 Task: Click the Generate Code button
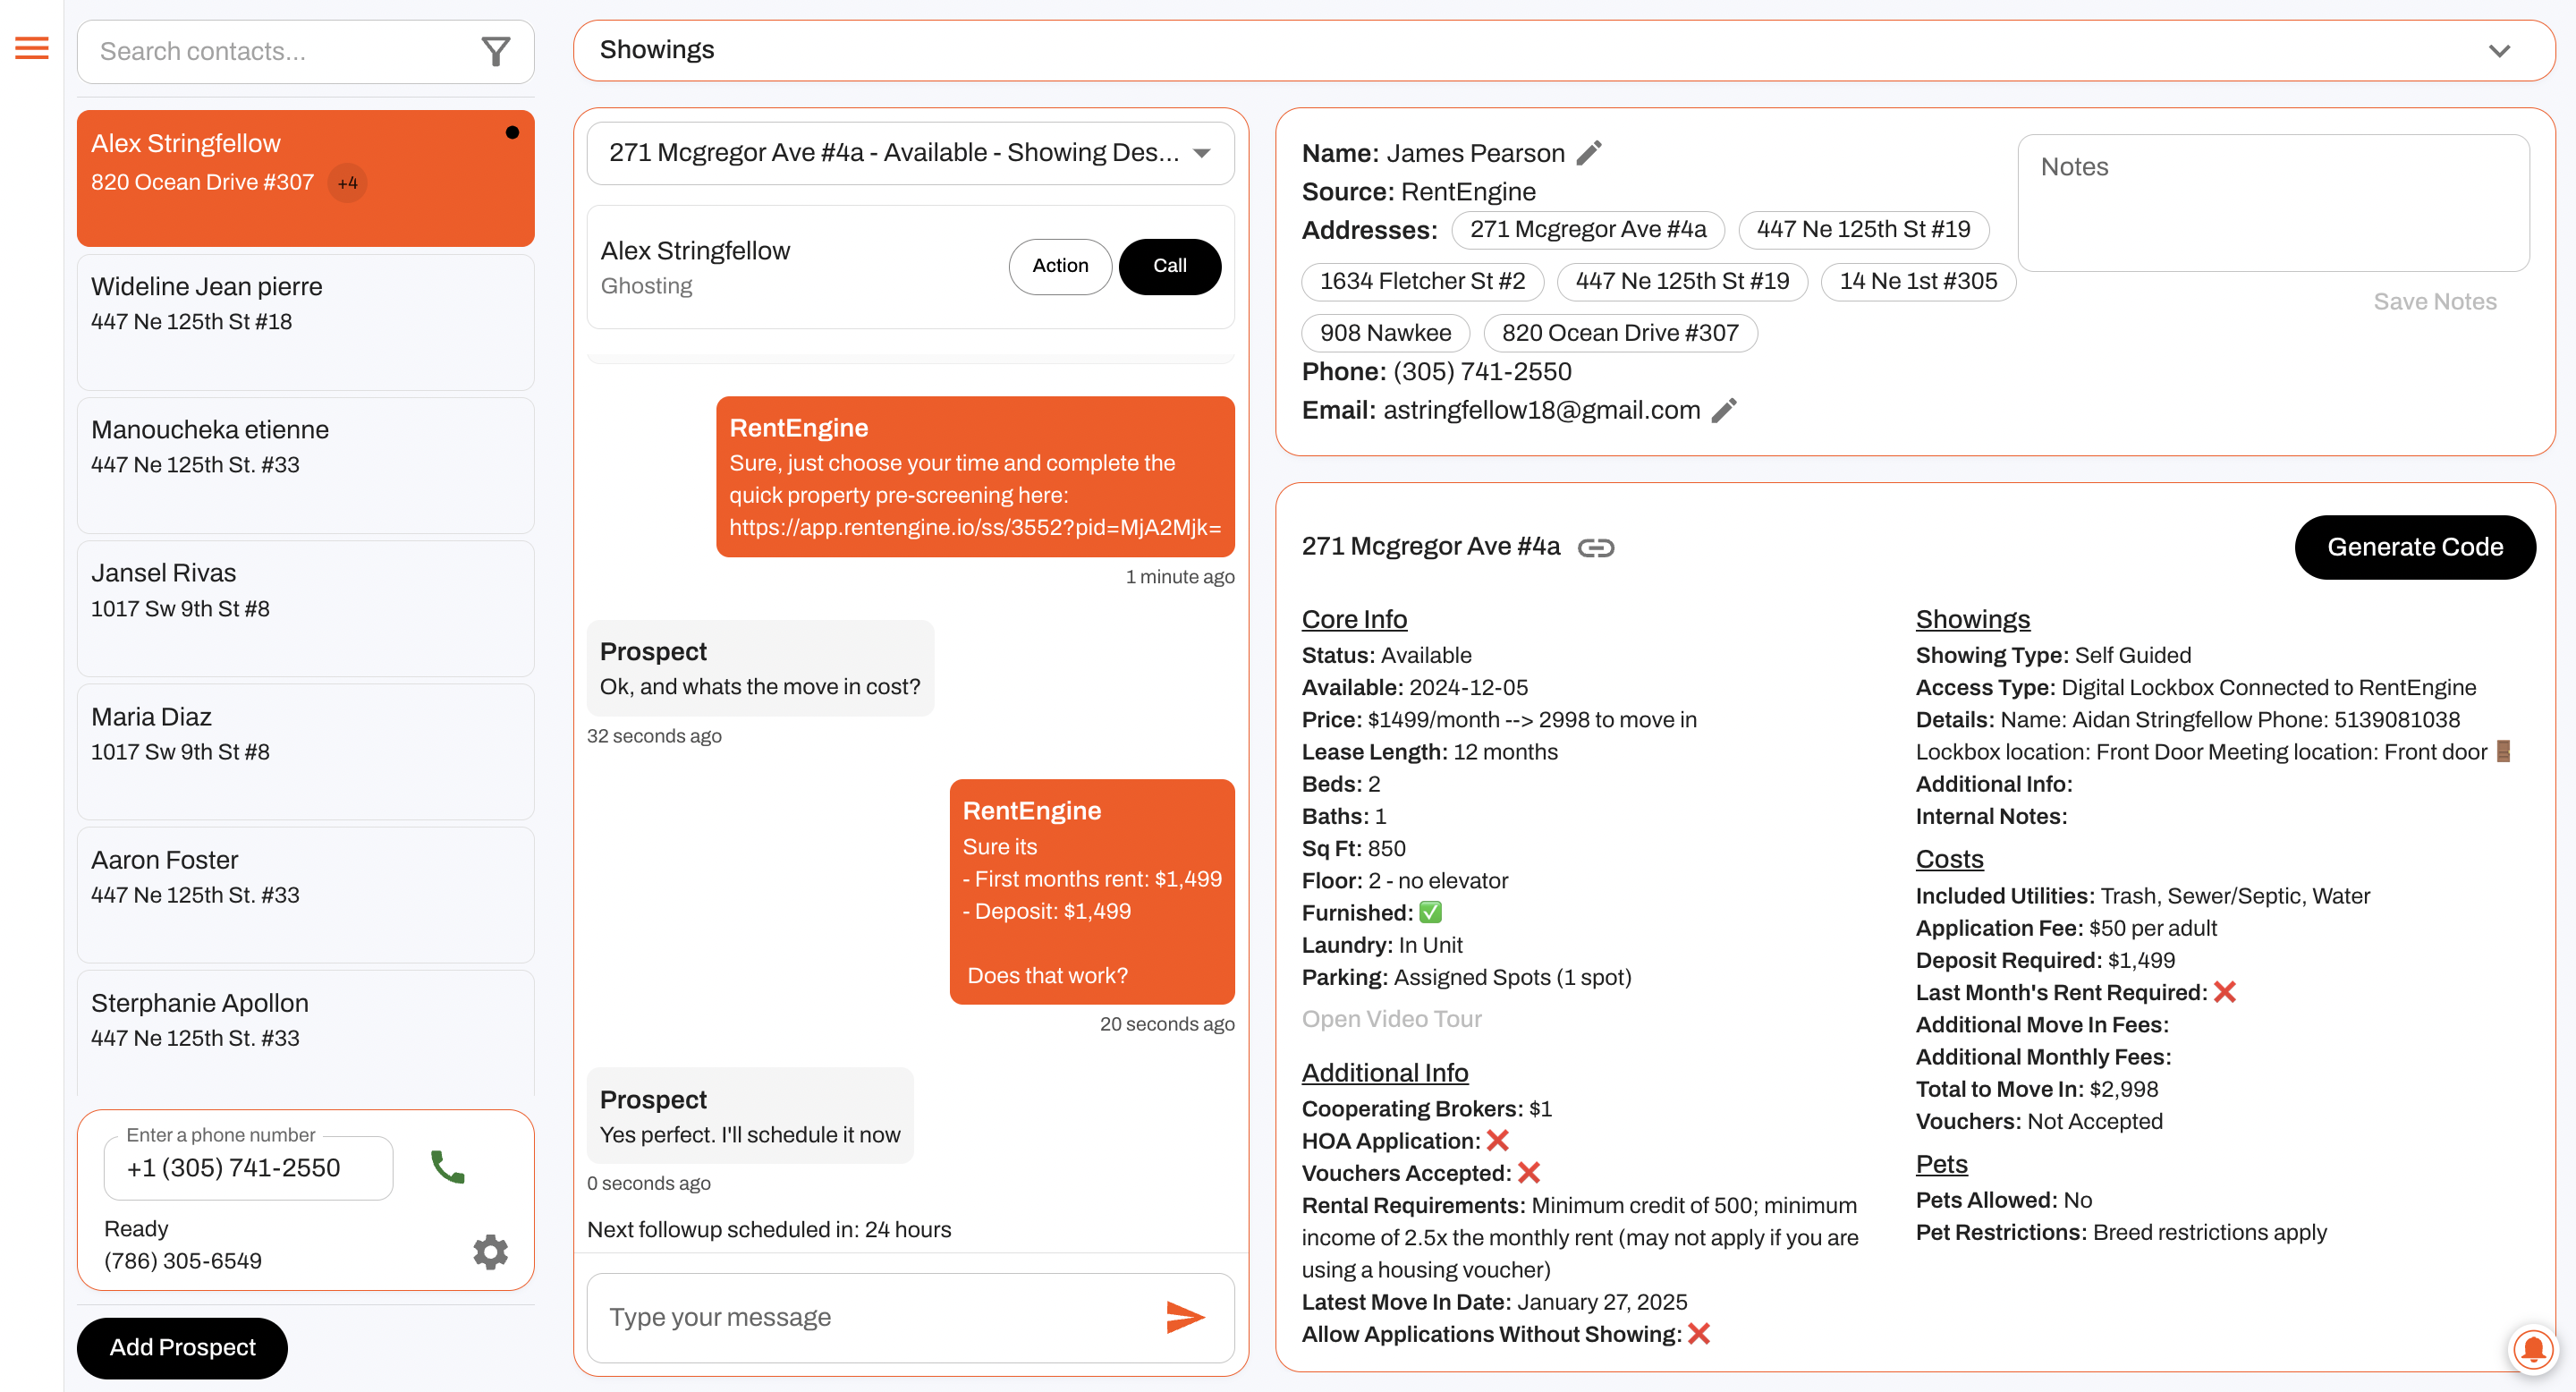pyautogui.click(x=2415, y=547)
